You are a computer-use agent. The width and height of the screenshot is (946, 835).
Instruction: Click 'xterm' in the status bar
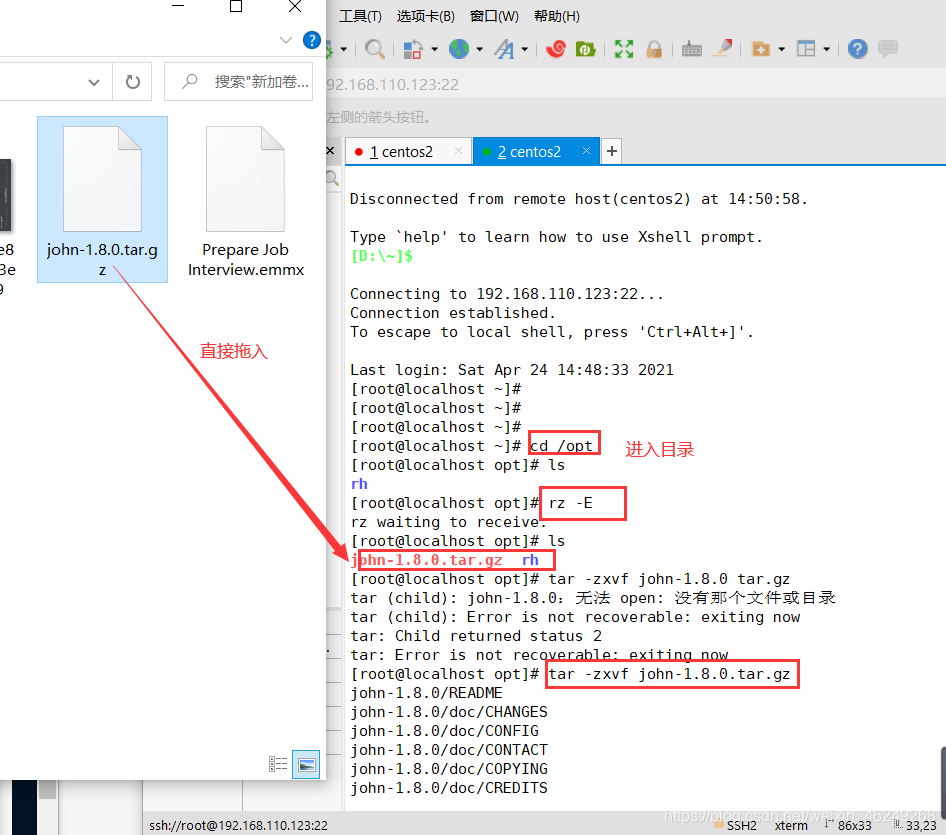pos(791,825)
